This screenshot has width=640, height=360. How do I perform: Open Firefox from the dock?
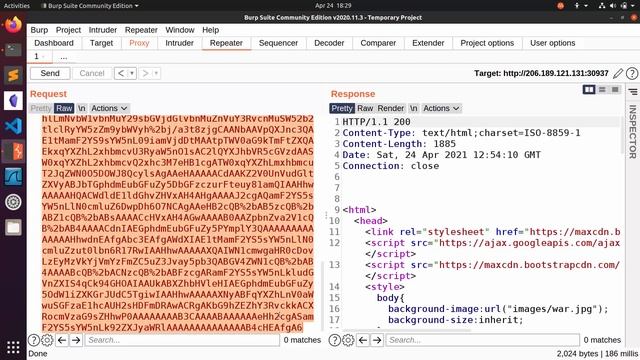click(13, 24)
